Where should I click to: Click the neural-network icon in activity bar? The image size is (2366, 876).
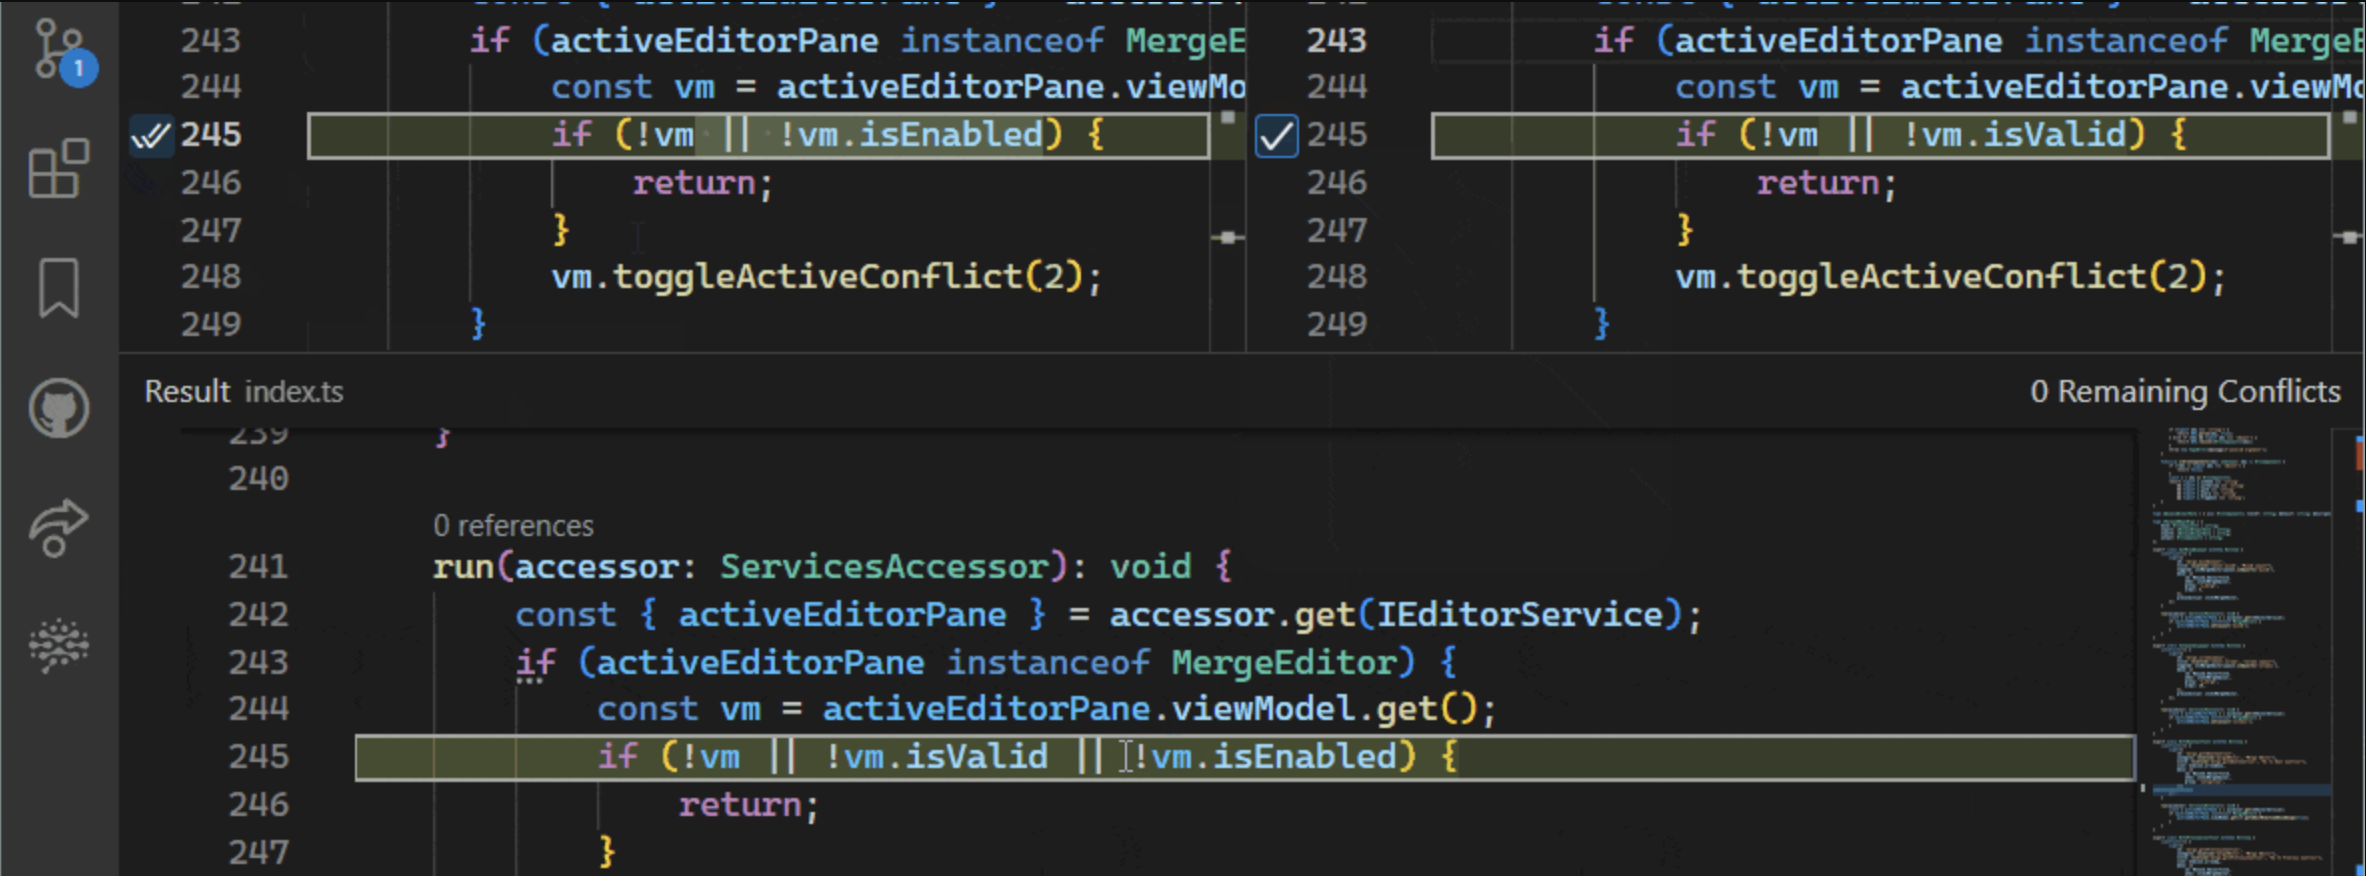[59, 645]
